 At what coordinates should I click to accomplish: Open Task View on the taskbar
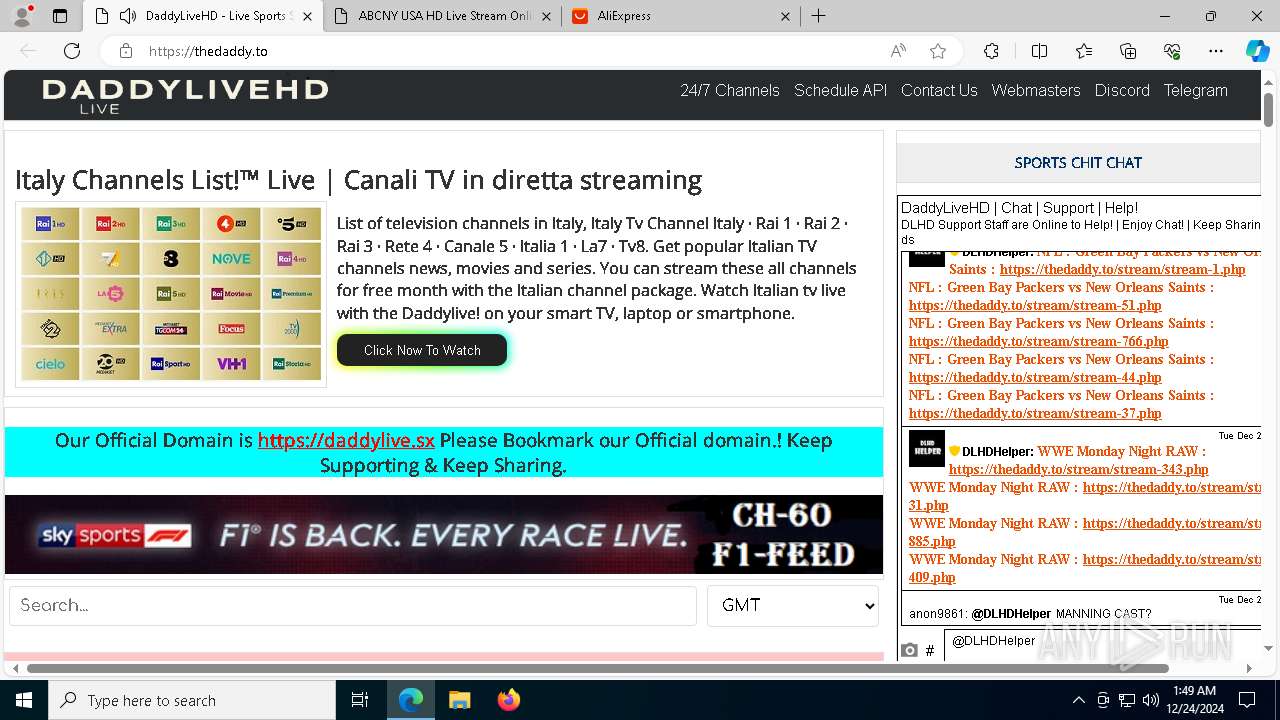pyautogui.click(x=360, y=700)
